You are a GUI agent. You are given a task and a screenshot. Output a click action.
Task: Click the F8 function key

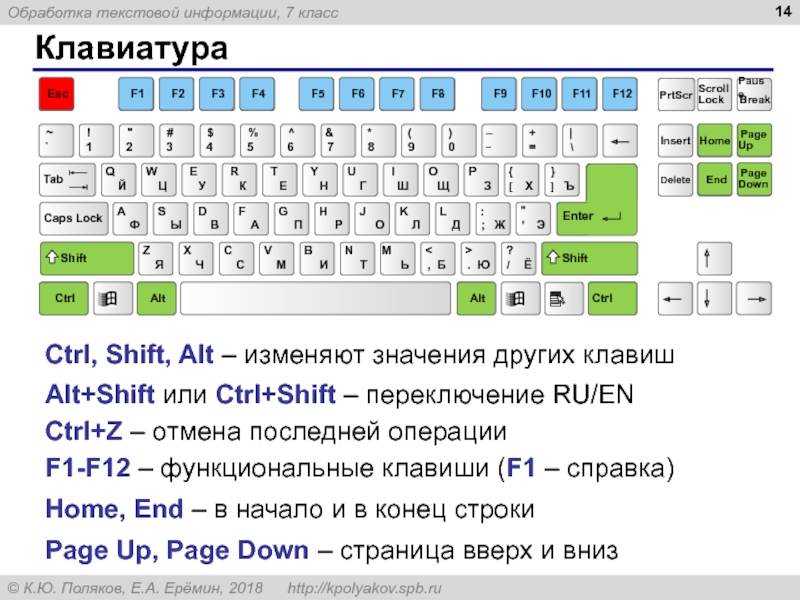[x=437, y=94]
